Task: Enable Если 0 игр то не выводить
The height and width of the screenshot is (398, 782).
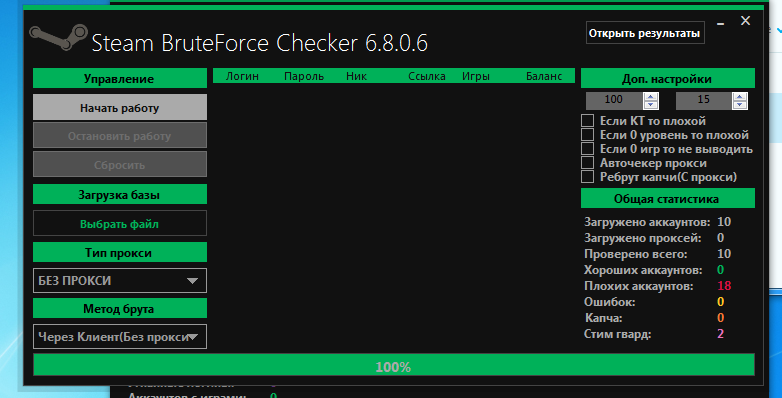Action: click(x=587, y=149)
